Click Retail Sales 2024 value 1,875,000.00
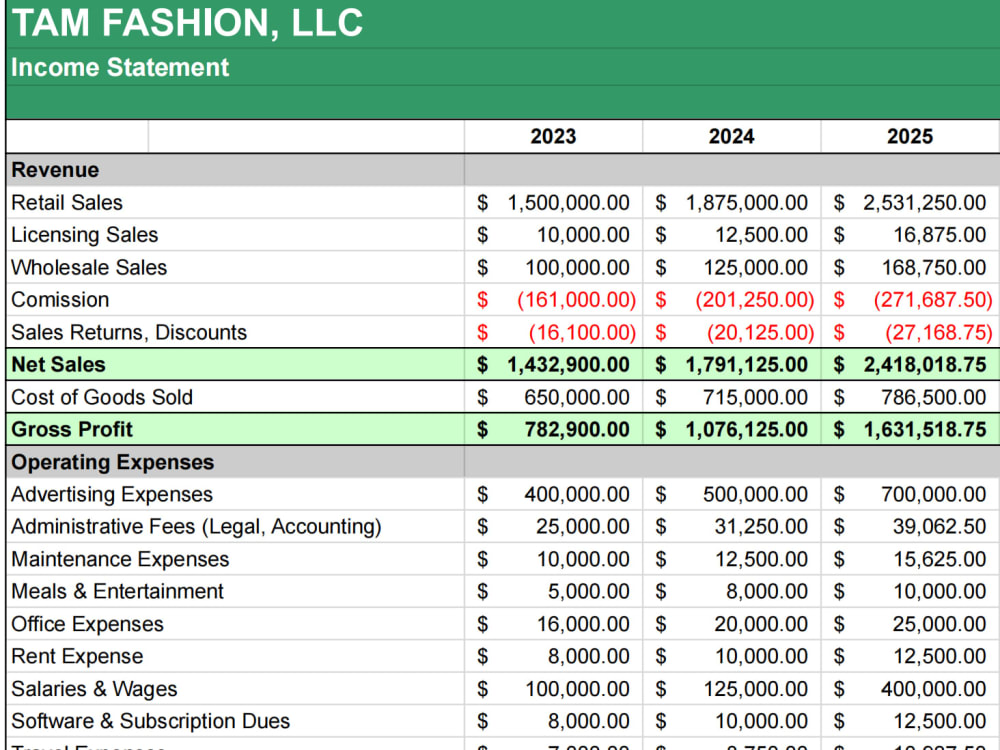 click(747, 203)
